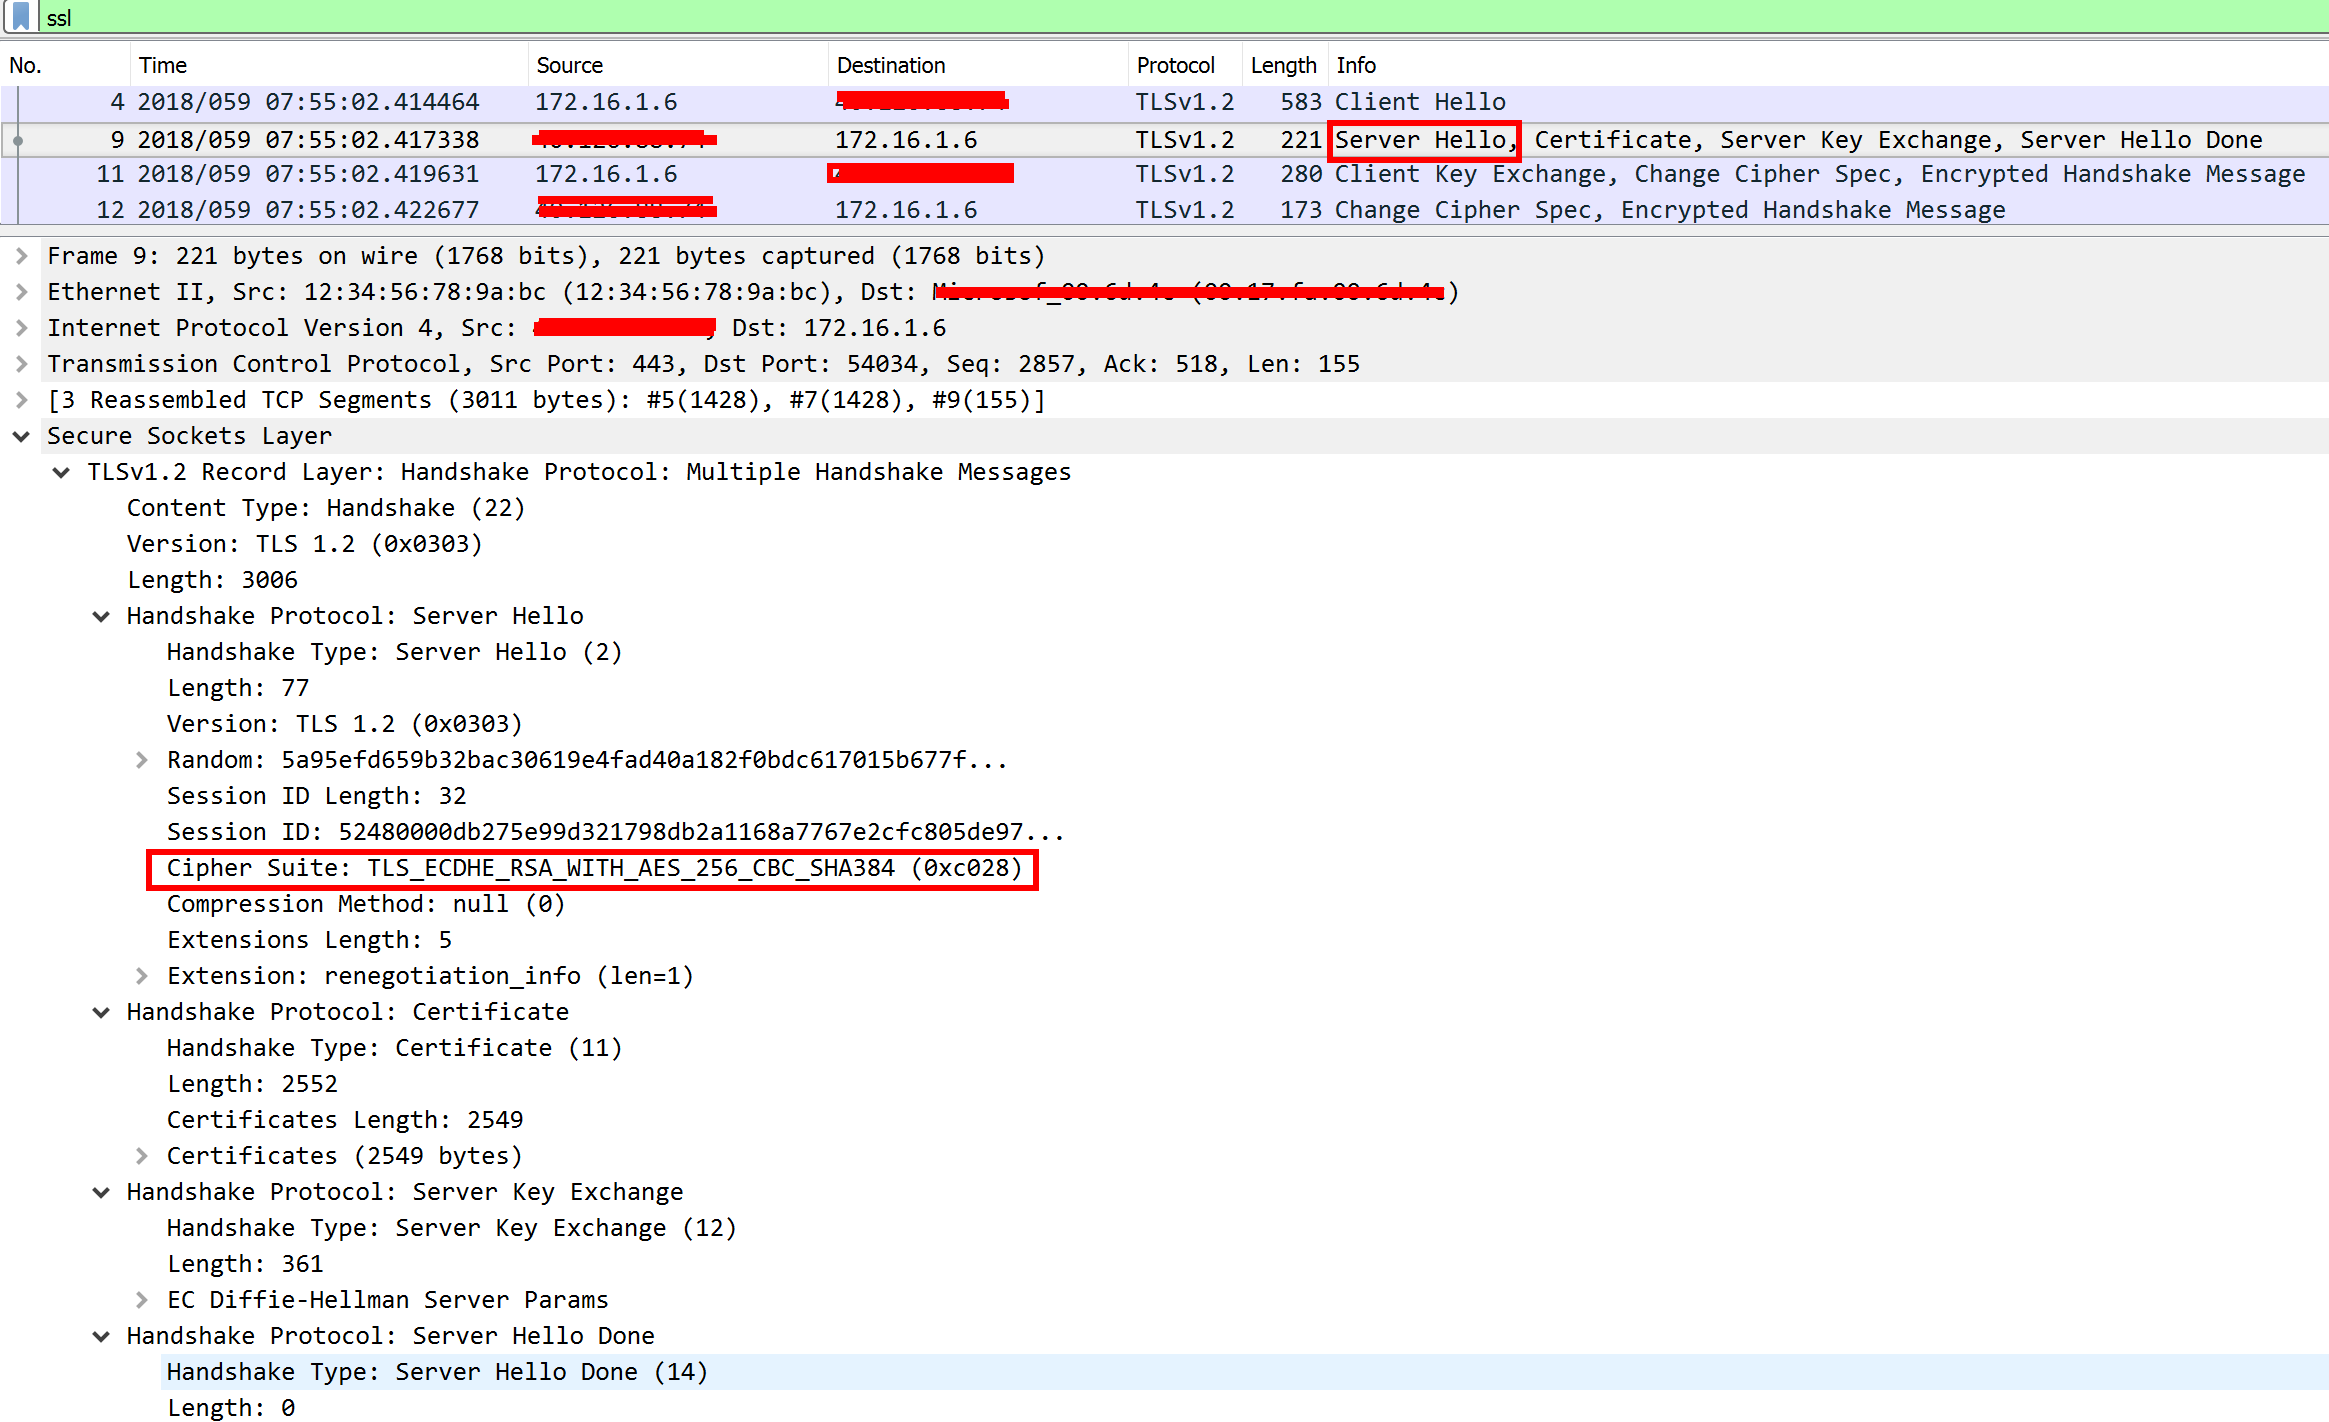The height and width of the screenshot is (1422, 2329).
Task: Expand EC Diffie-Hellman Server Params
Action: click(141, 1300)
